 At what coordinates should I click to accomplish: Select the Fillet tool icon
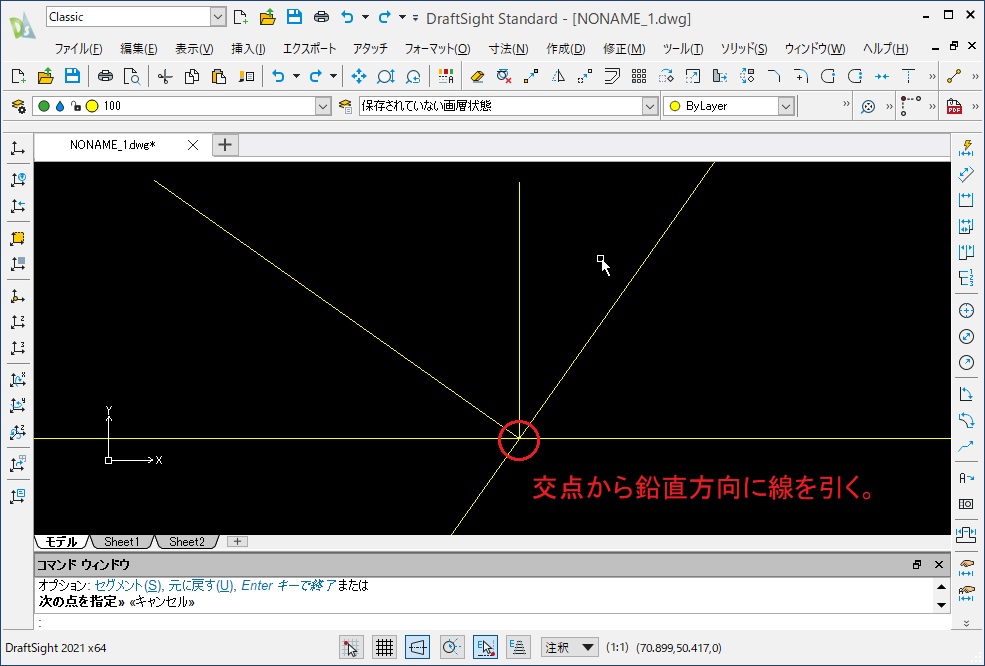pyautogui.click(x=774, y=77)
